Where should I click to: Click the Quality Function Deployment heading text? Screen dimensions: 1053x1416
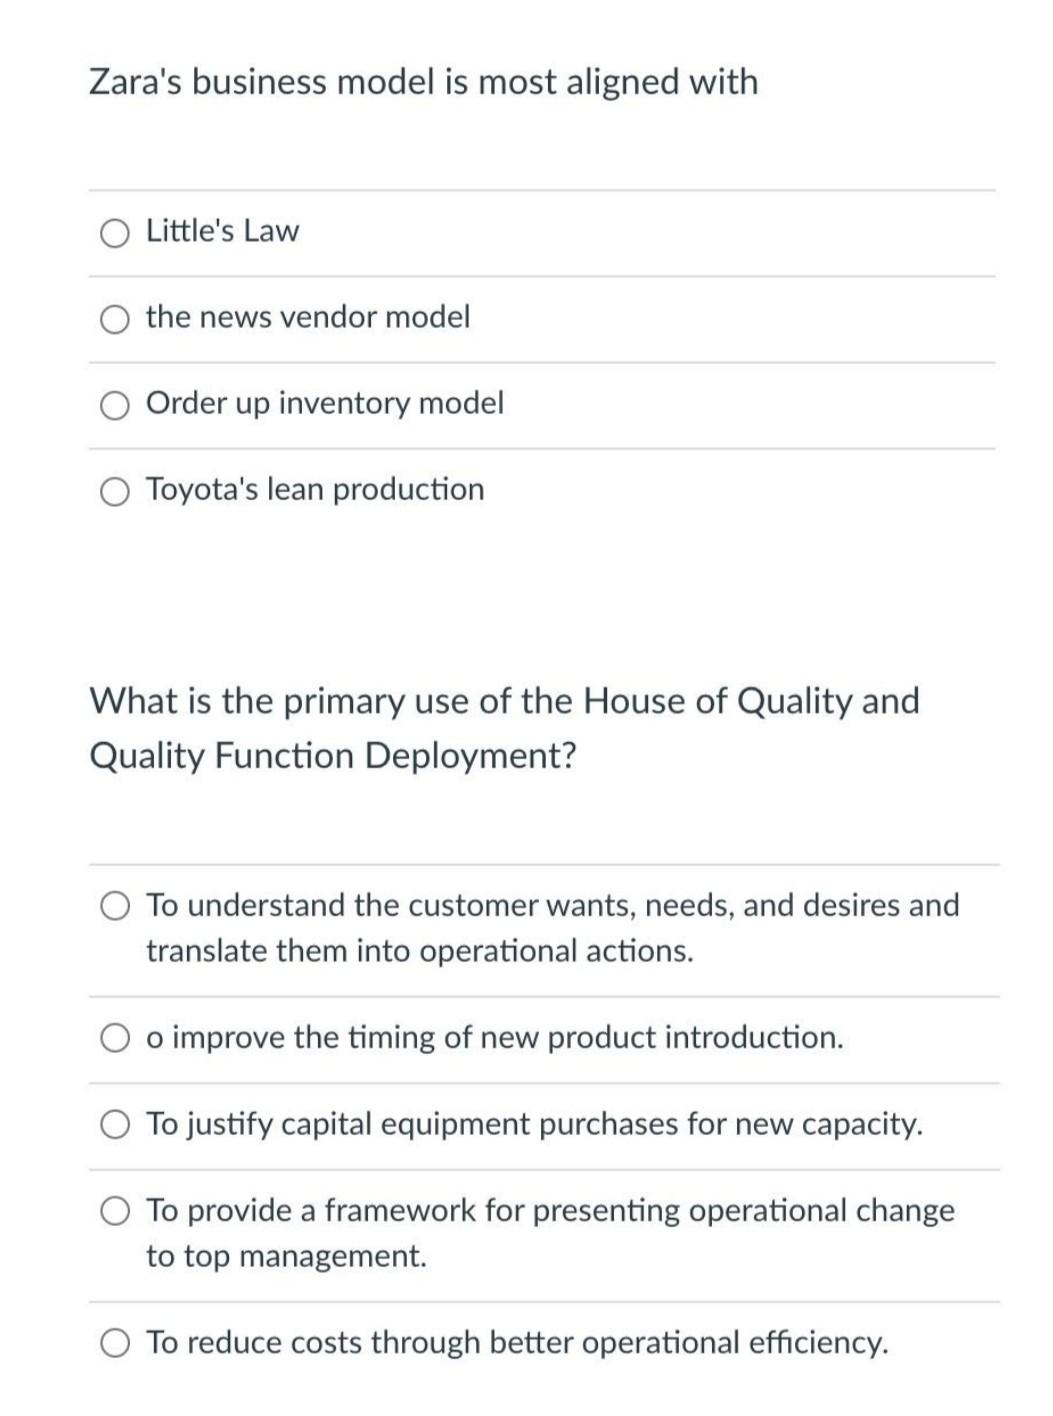point(335,756)
